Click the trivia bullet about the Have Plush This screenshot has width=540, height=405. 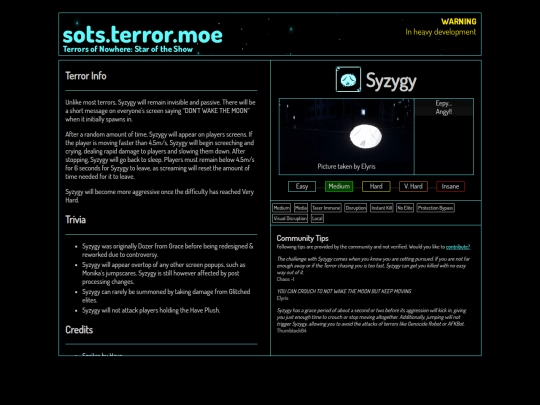151,310
